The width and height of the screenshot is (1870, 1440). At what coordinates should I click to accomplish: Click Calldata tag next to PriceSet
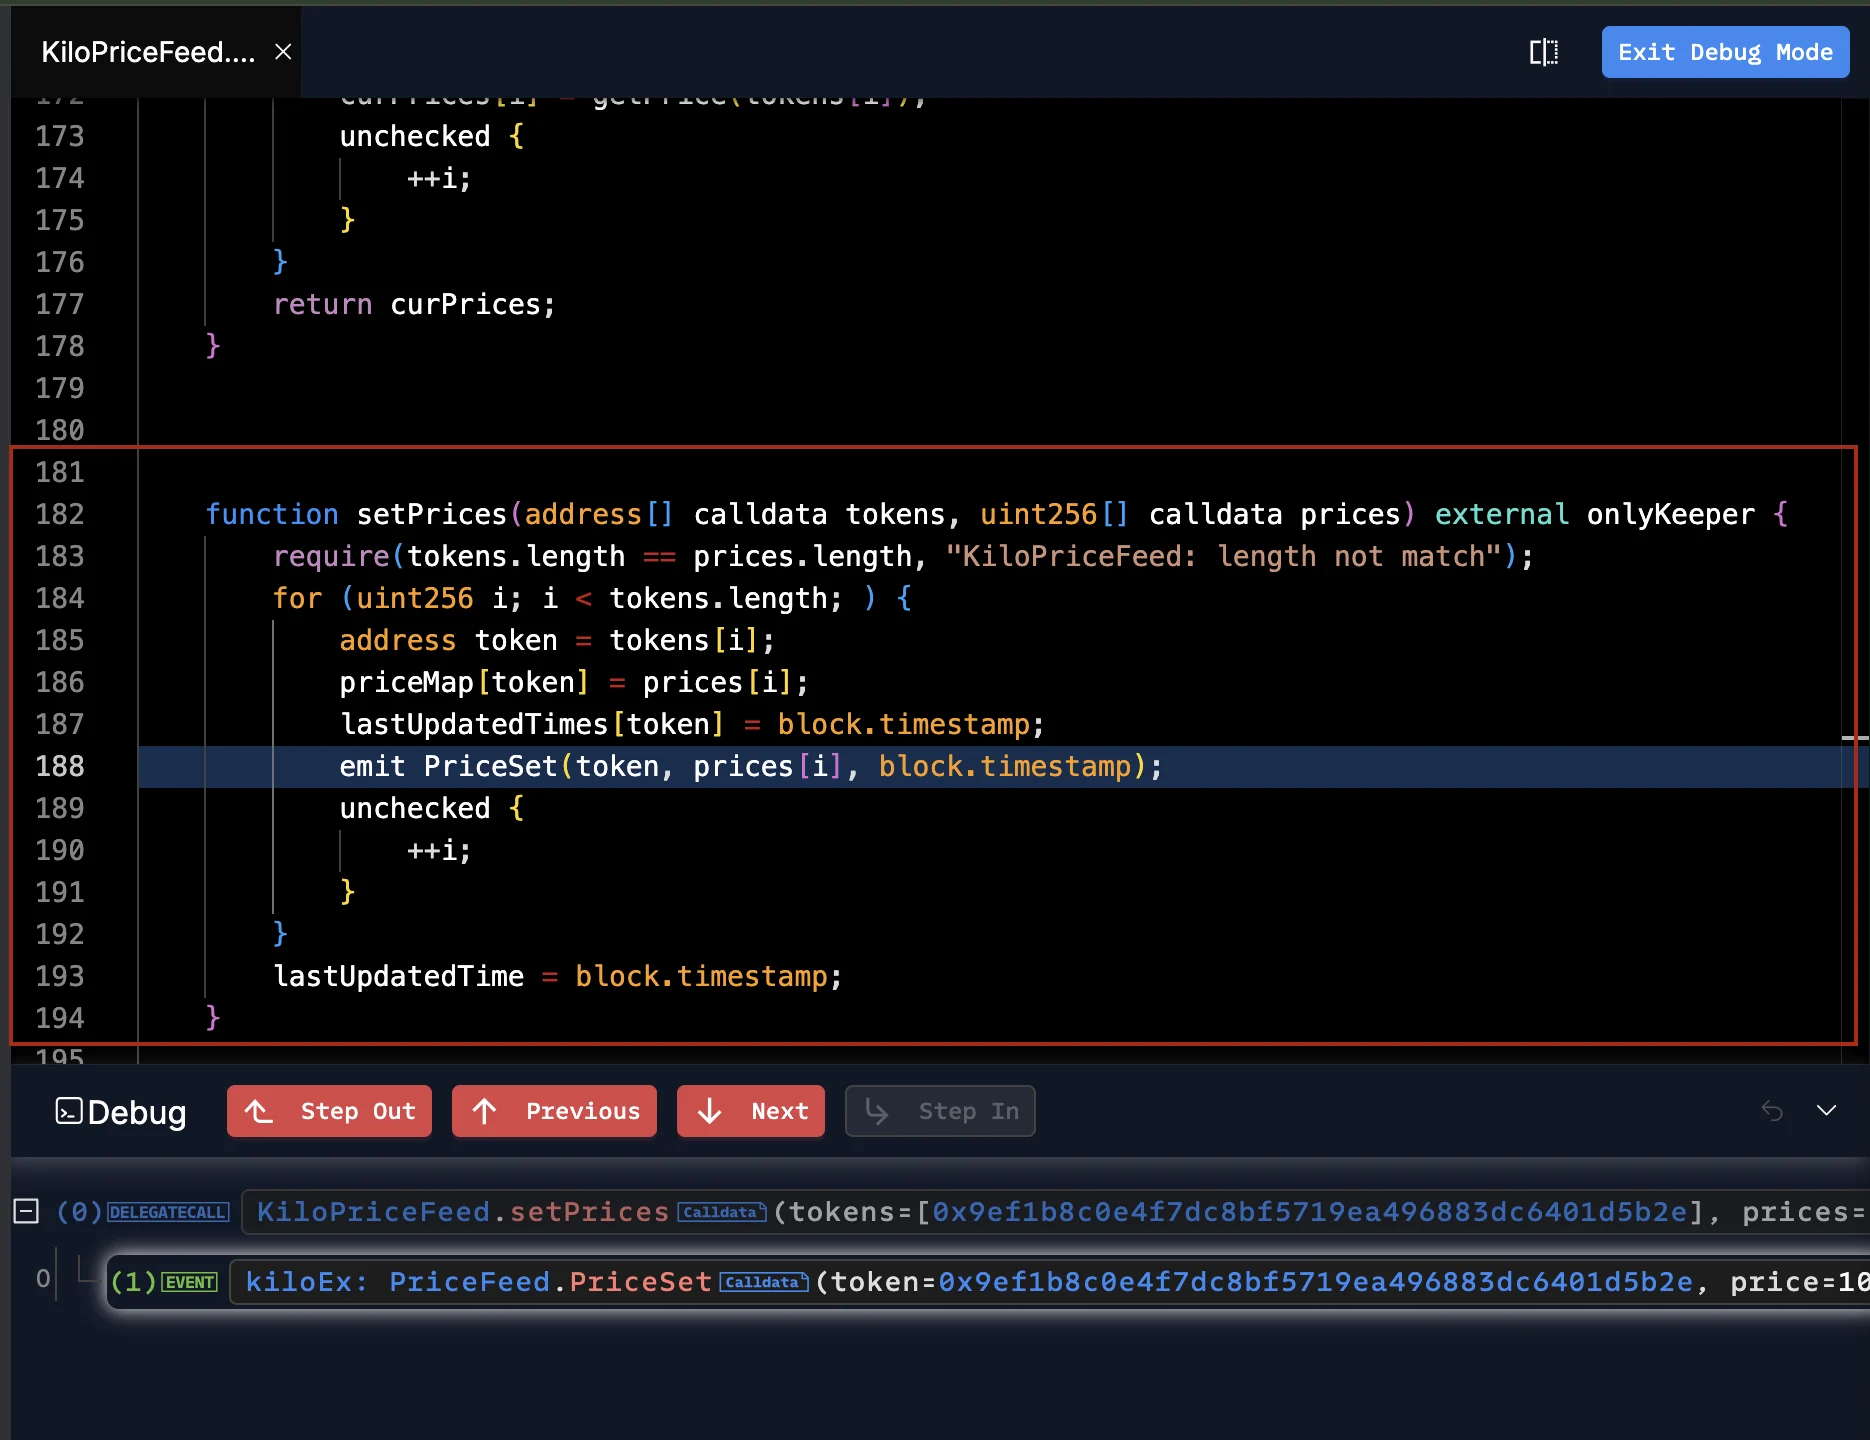pyautogui.click(x=763, y=1282)
